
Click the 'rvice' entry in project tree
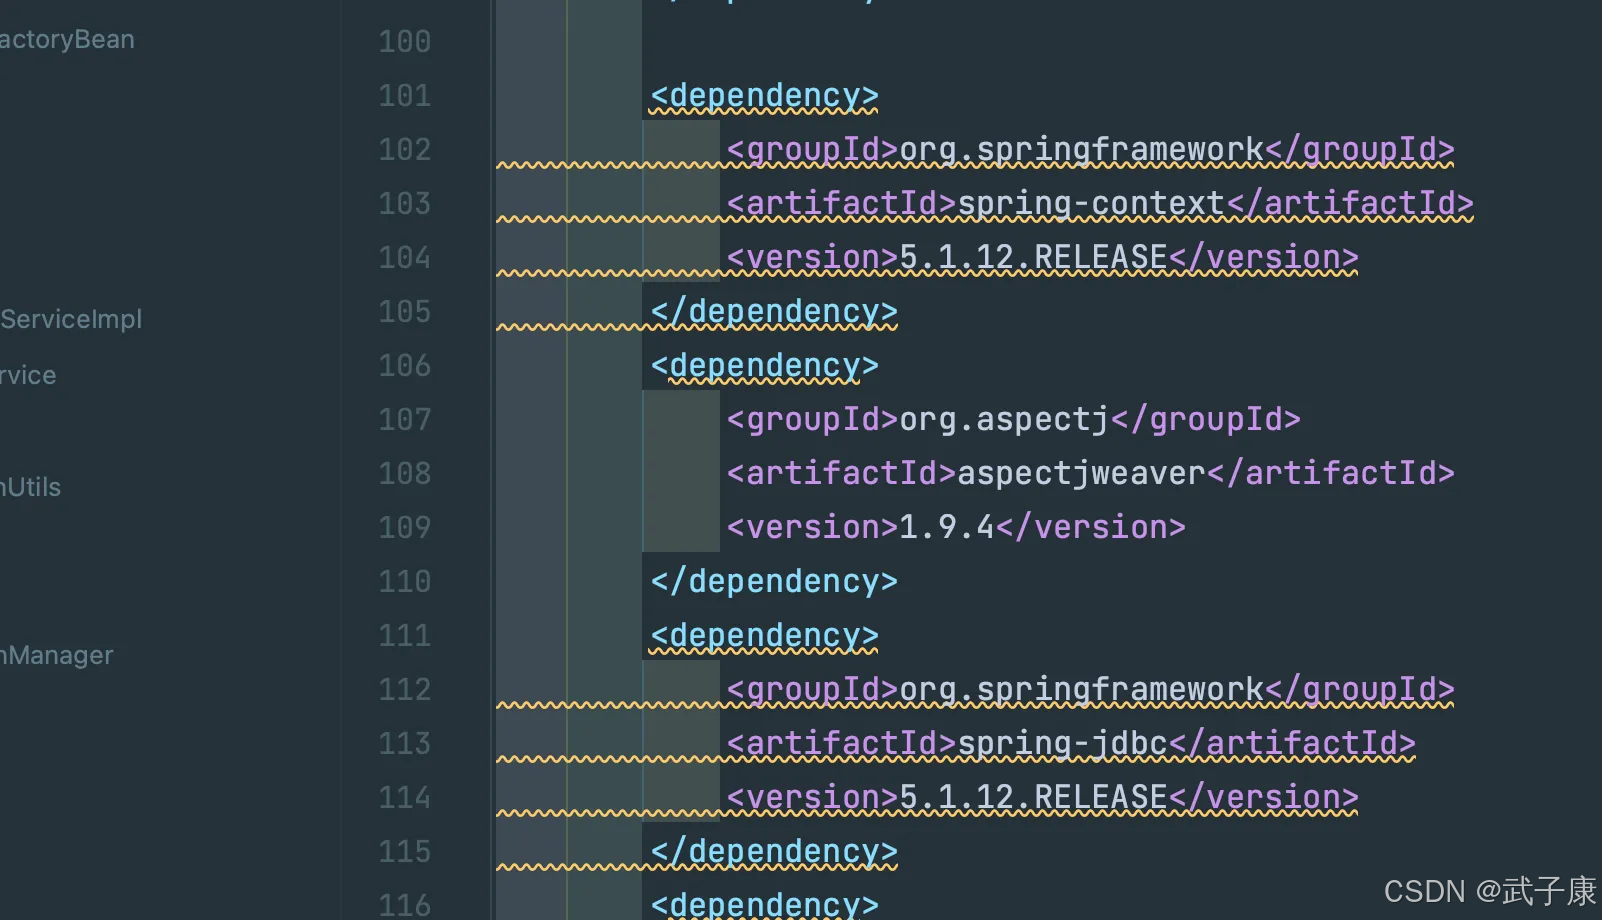coord(28,376)
